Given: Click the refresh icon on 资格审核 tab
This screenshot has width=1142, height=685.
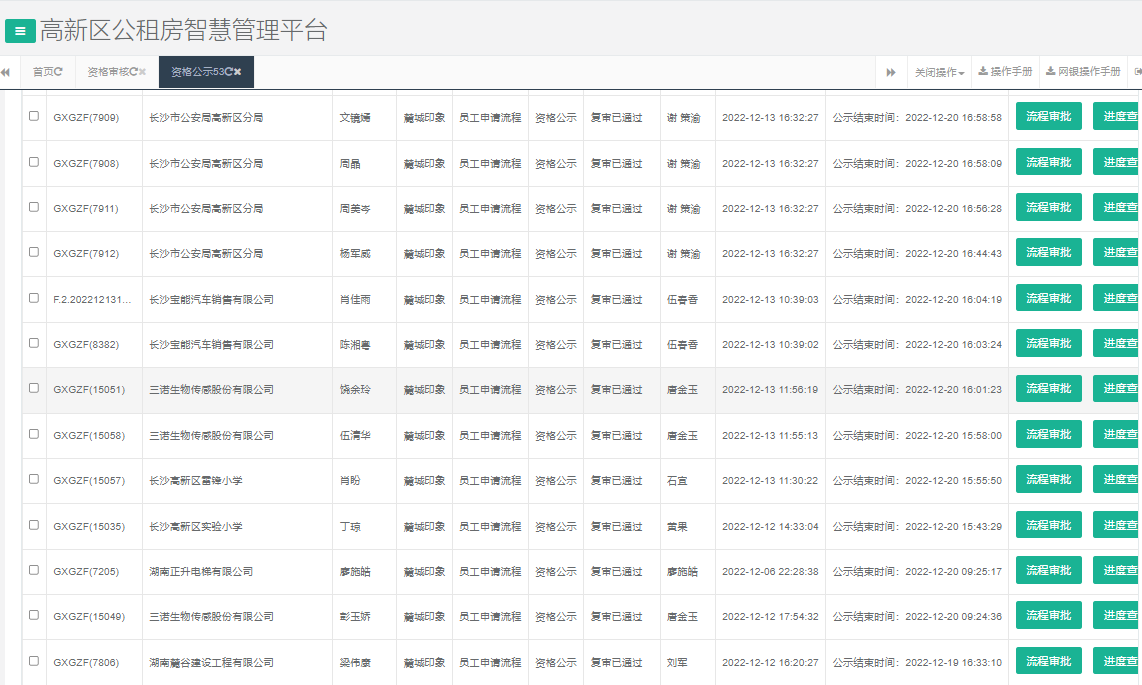Looking at the screenshot, I should (134, 71).
